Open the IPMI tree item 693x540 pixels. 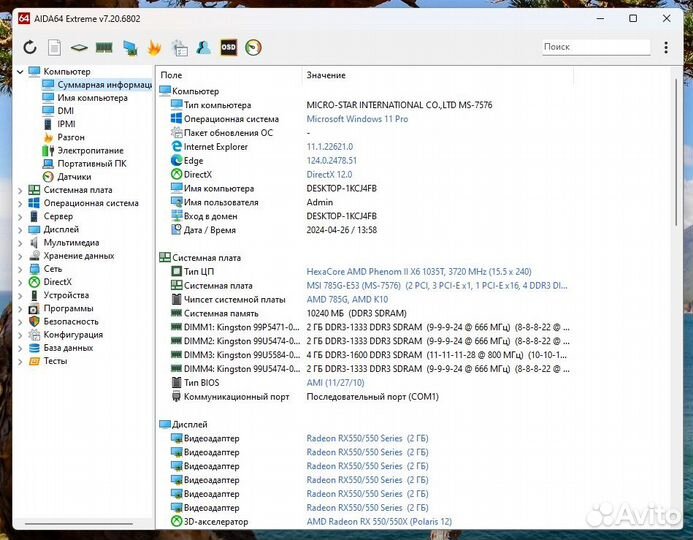pos(59,124)
